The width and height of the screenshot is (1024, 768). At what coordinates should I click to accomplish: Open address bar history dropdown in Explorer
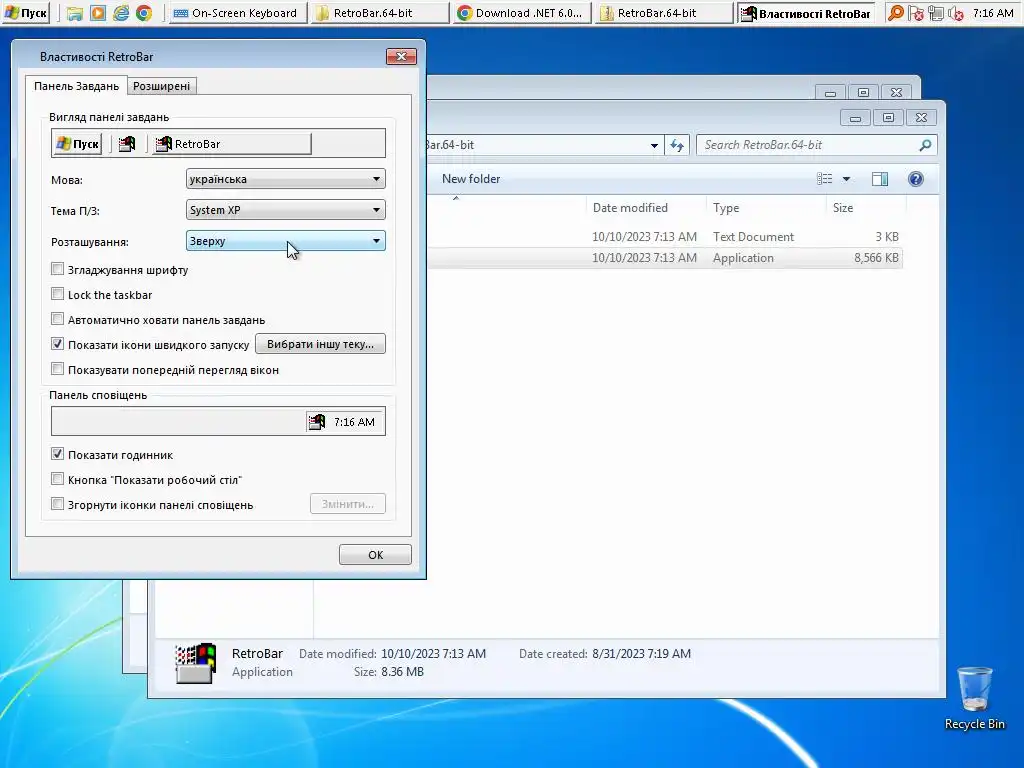coord(654,145)
